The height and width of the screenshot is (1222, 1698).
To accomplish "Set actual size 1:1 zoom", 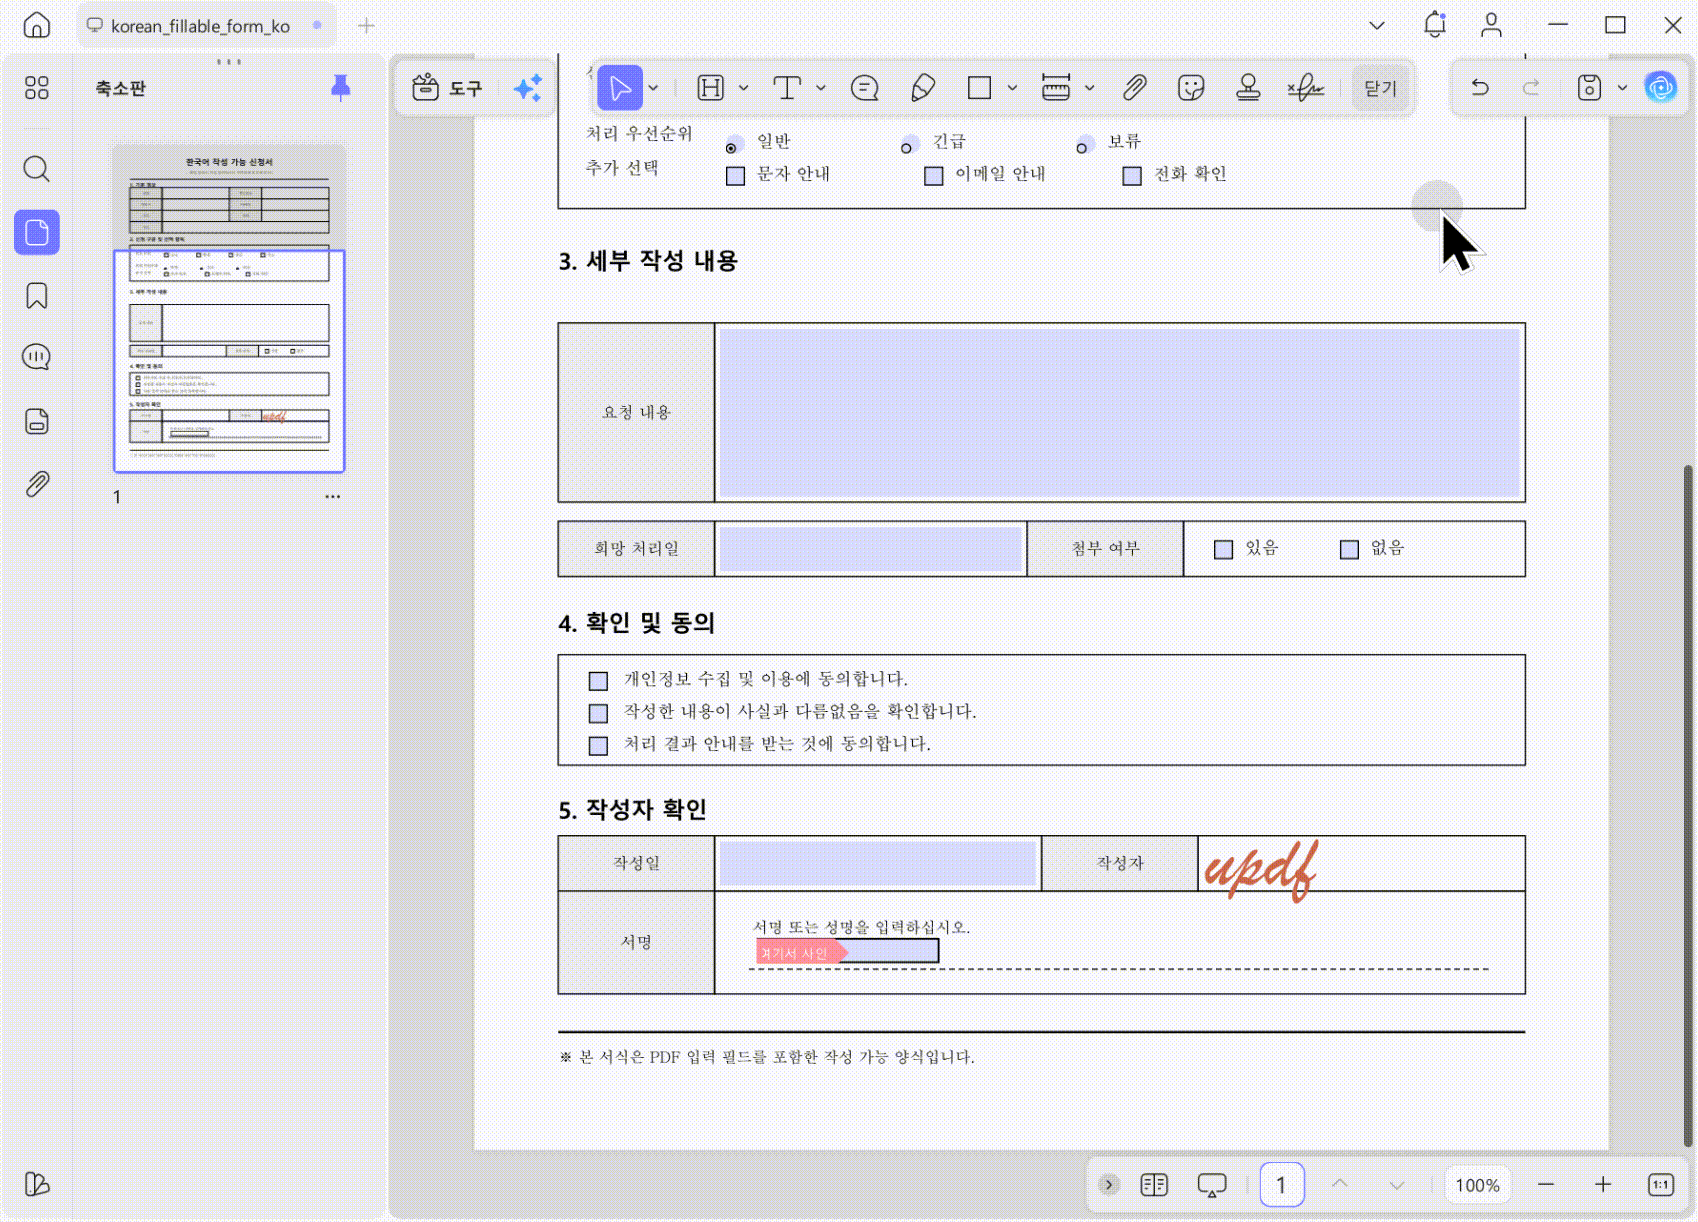I will (1660, 1185).
